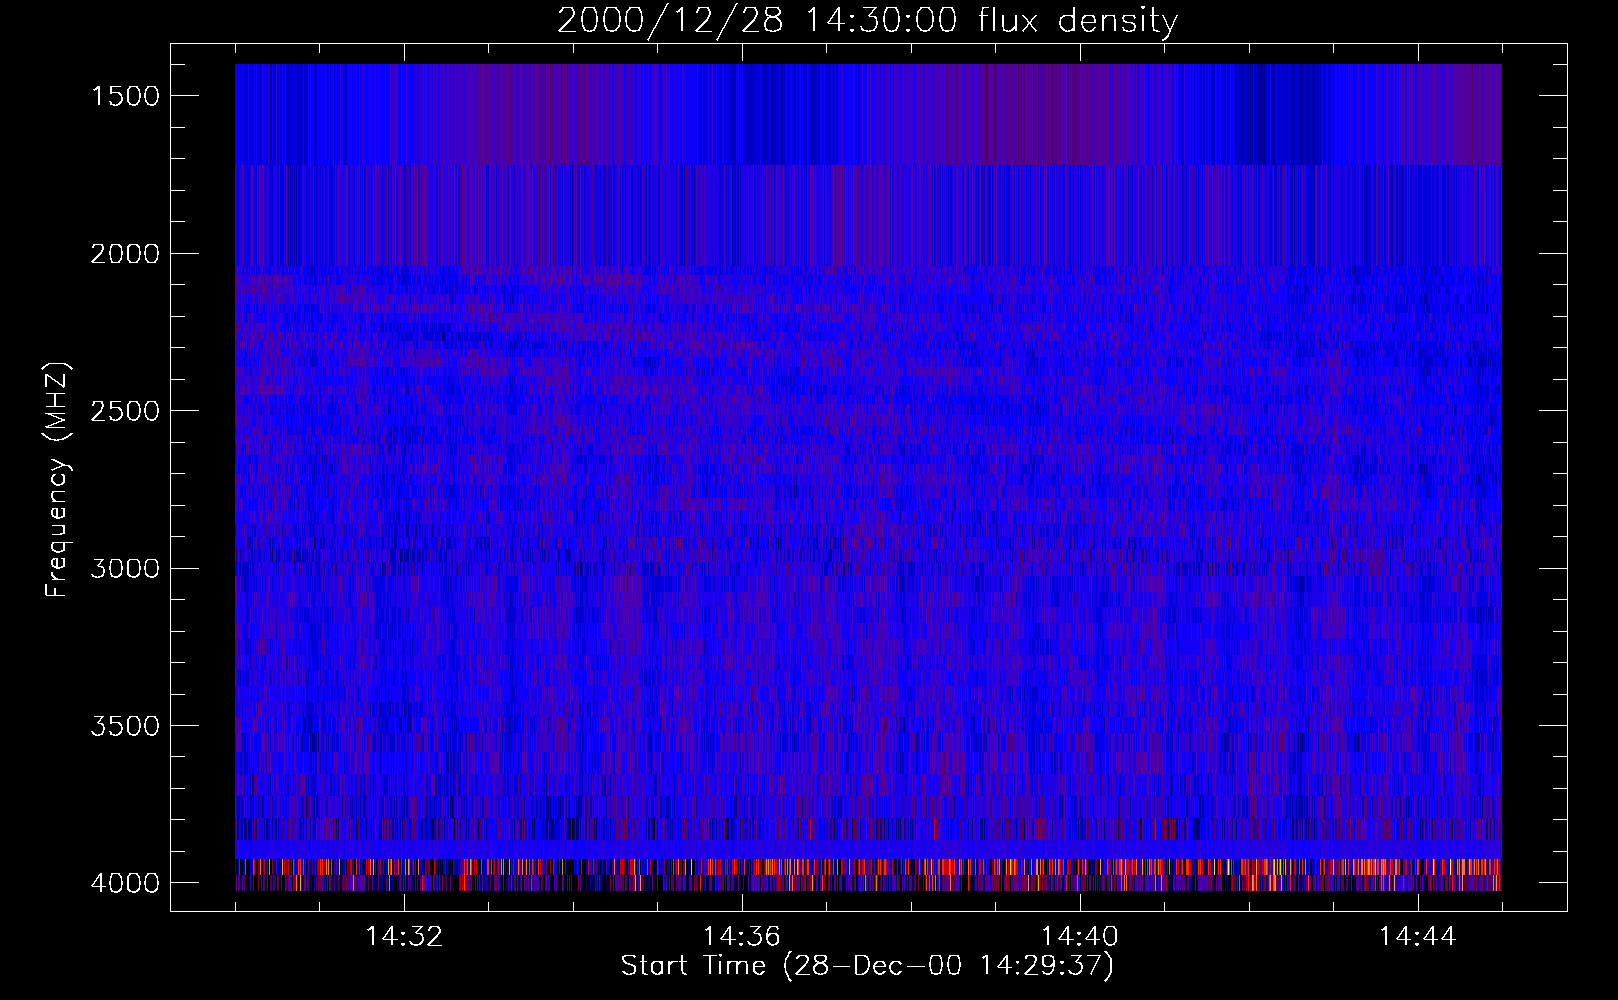Click the 1500 frequency tick label
Image resolution: width=1618 pixels, height=1000 pixels.
point(125,96)
